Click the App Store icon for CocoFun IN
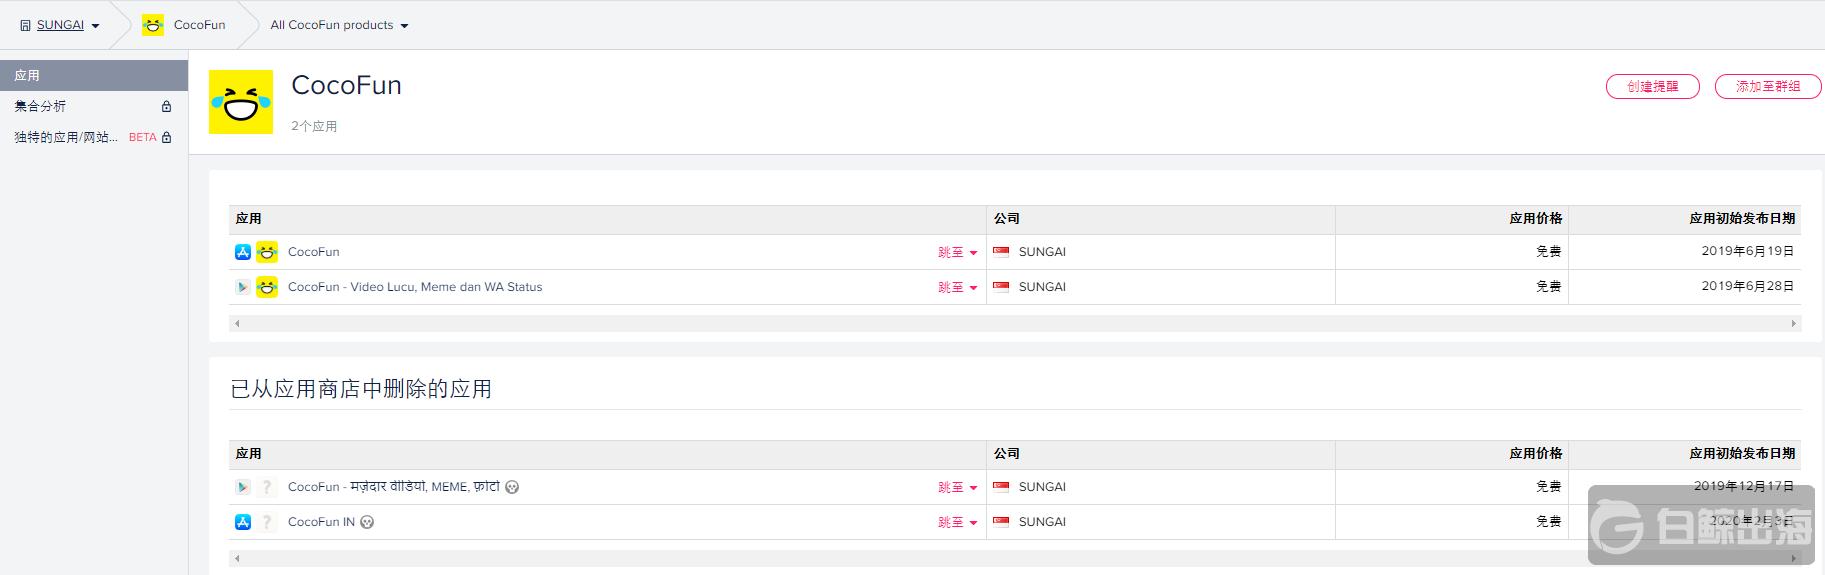1825x575 pixels. coord(243,522)
